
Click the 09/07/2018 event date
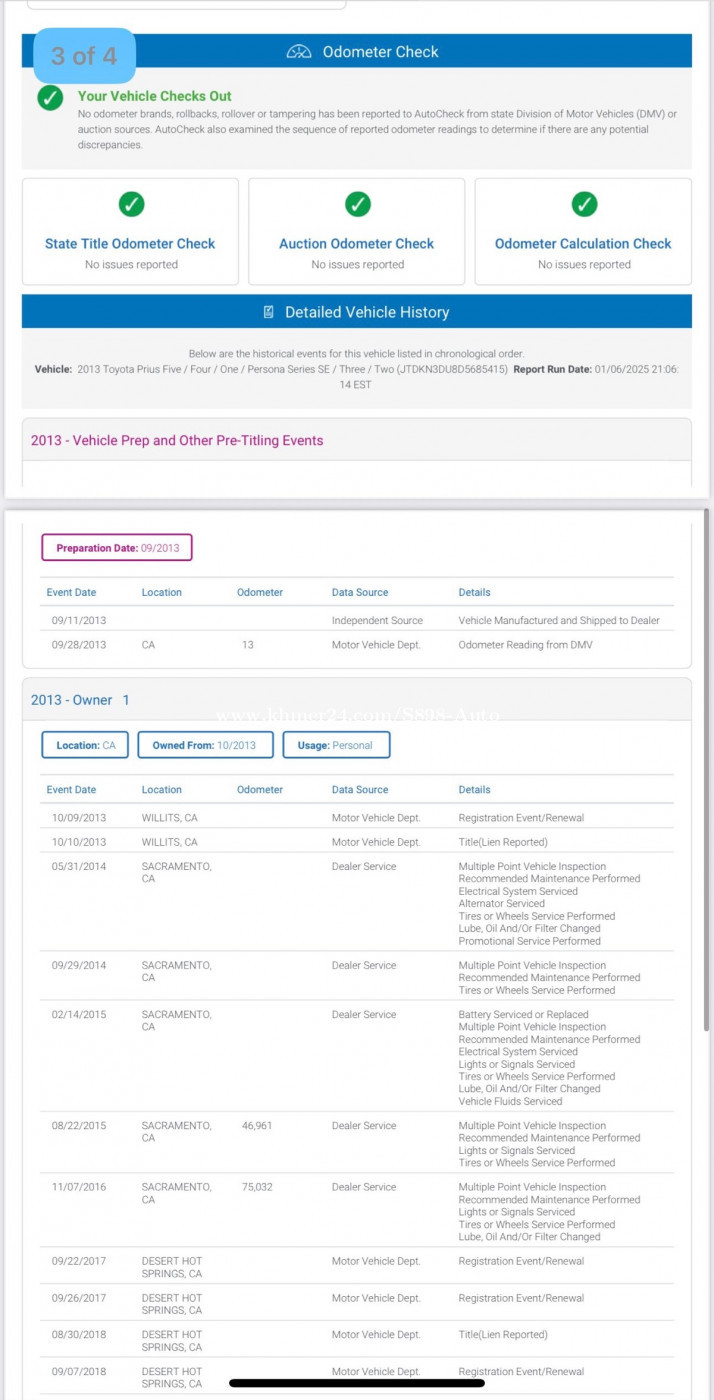pyautogui.click(x=79, y=1372)
